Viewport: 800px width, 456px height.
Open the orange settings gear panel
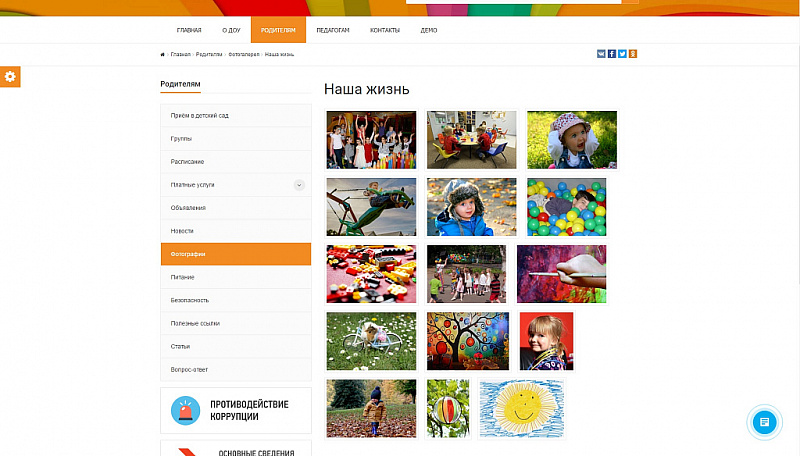point(10,77)
